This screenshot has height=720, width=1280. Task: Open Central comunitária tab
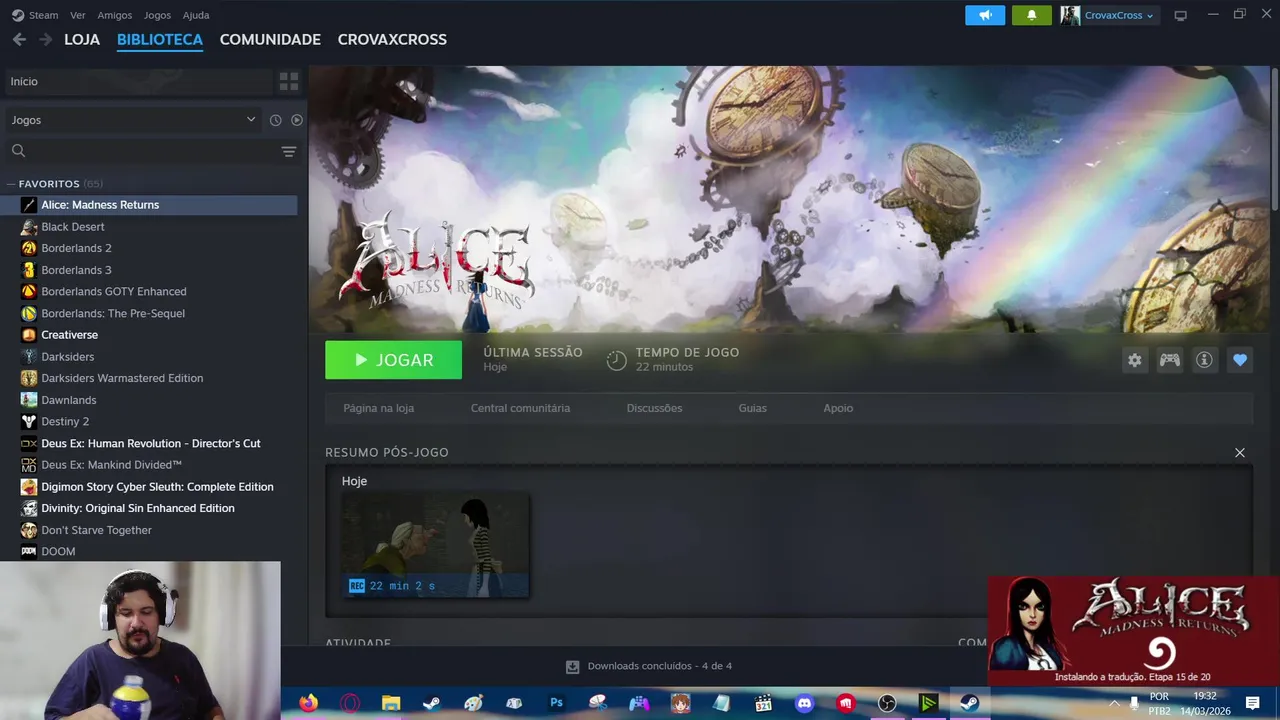click(x=520, y=408)
